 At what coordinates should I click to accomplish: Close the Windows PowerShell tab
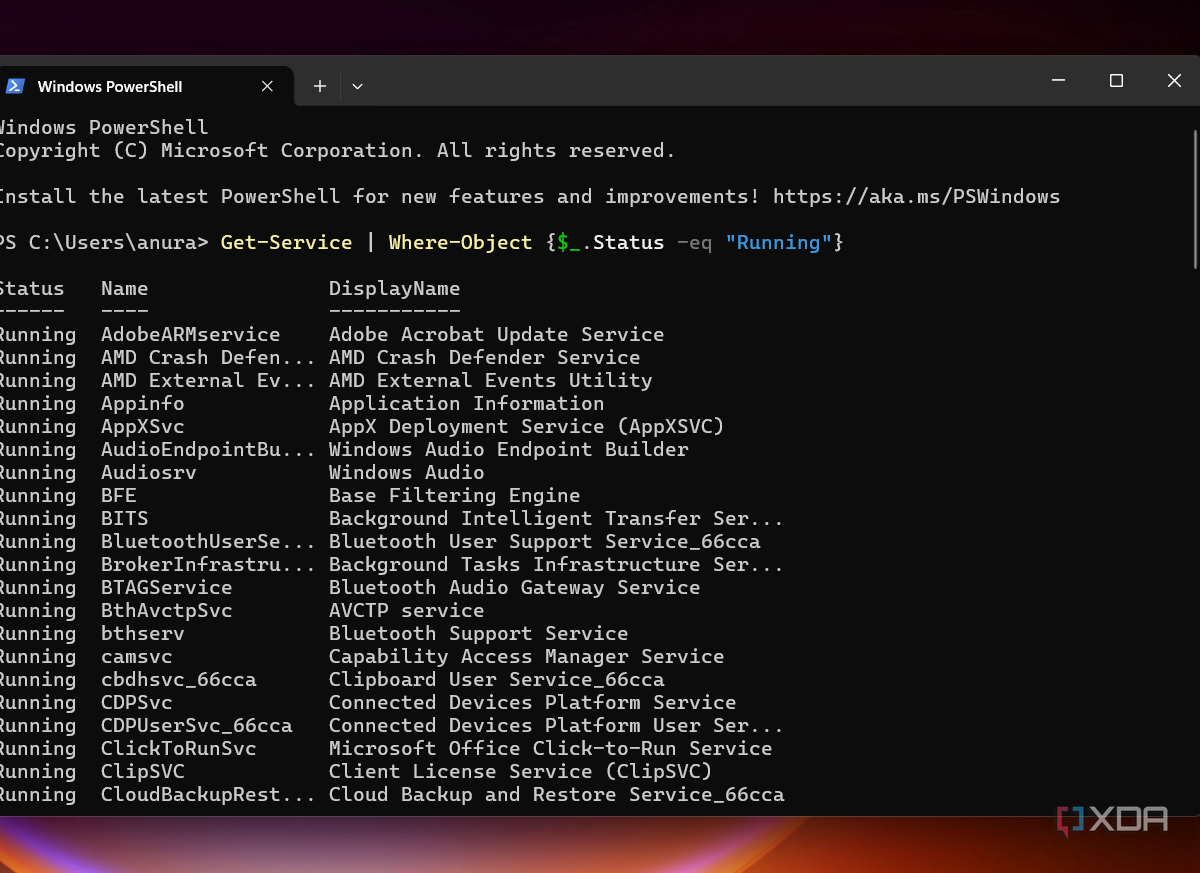(x=267, y=87)
